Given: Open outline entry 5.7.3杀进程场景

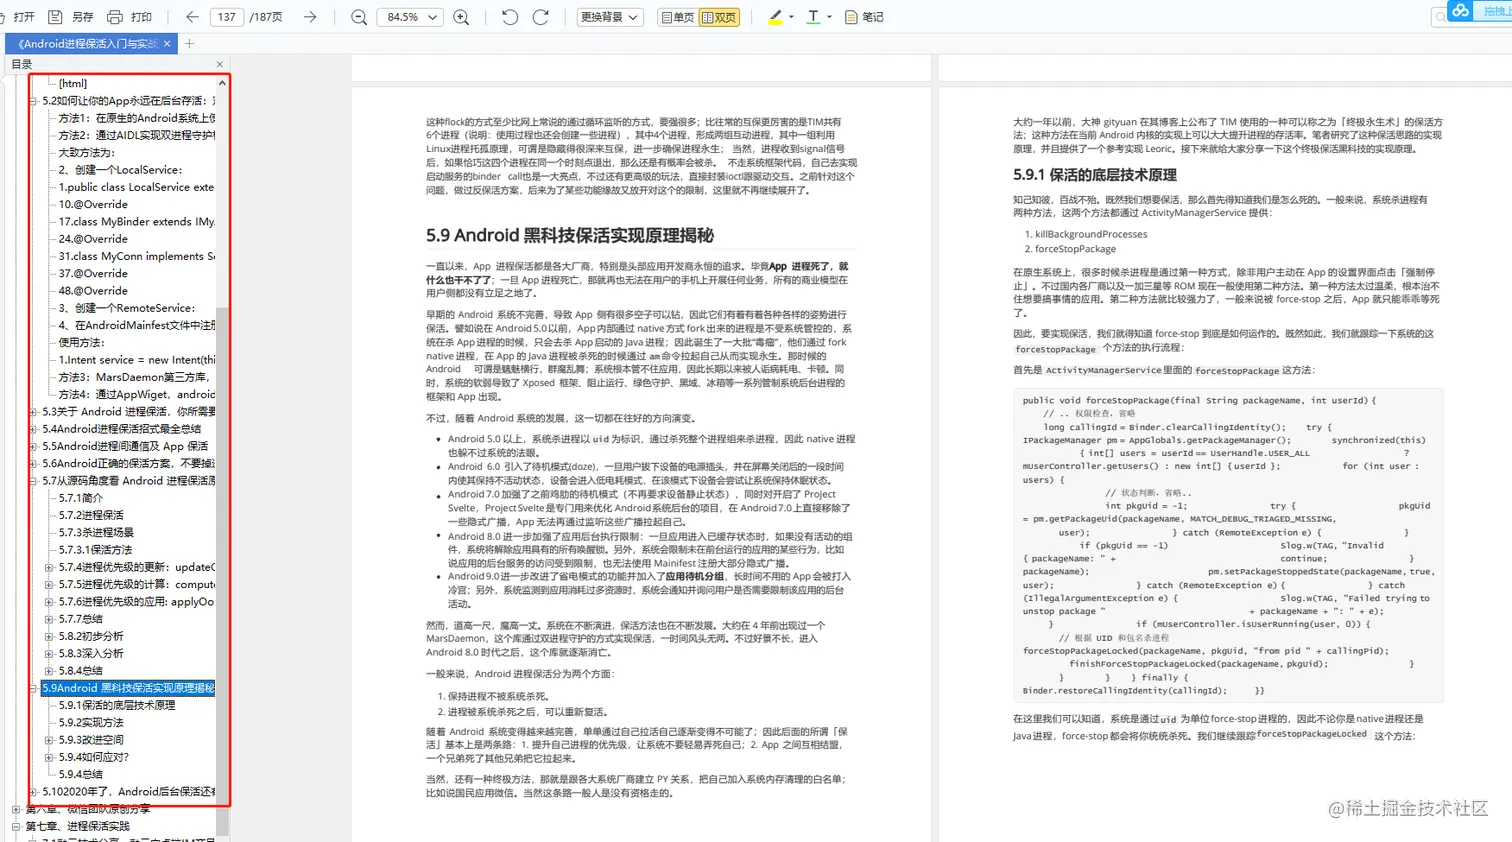Looking at the screenshot, I should pyautogui.click(x=96, y=533).
